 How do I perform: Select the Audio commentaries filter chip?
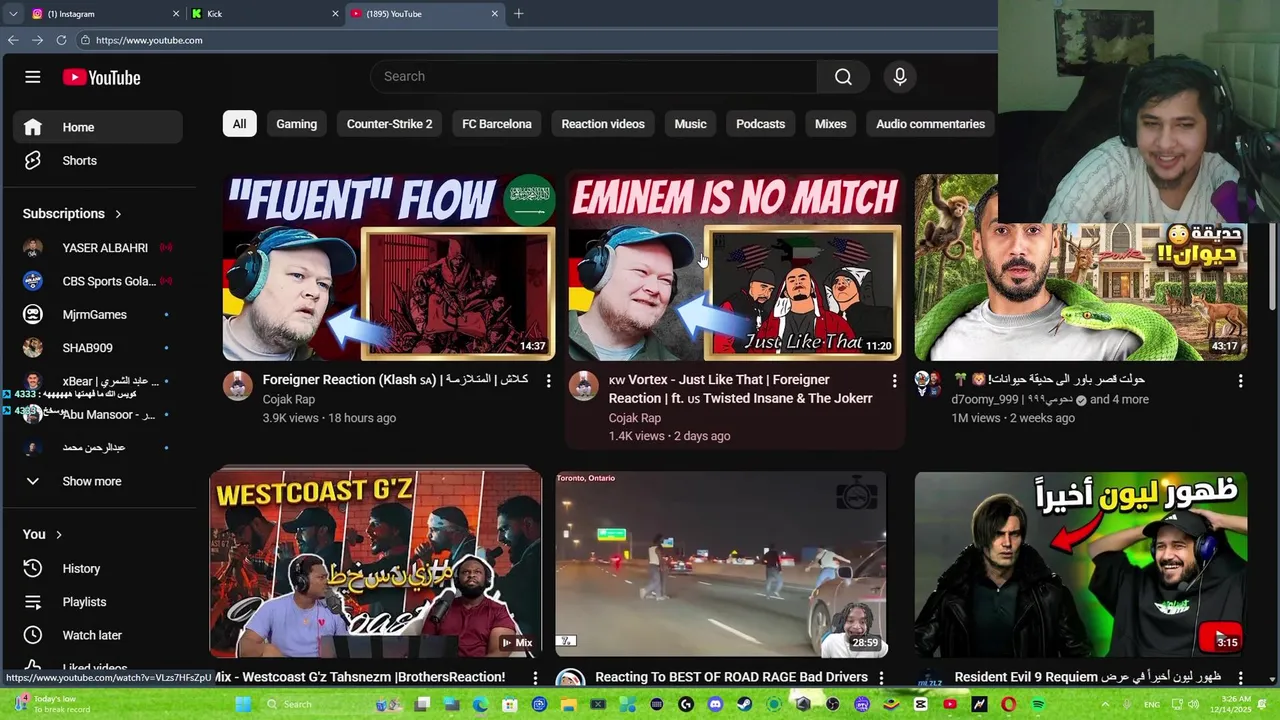pos(931,124)
